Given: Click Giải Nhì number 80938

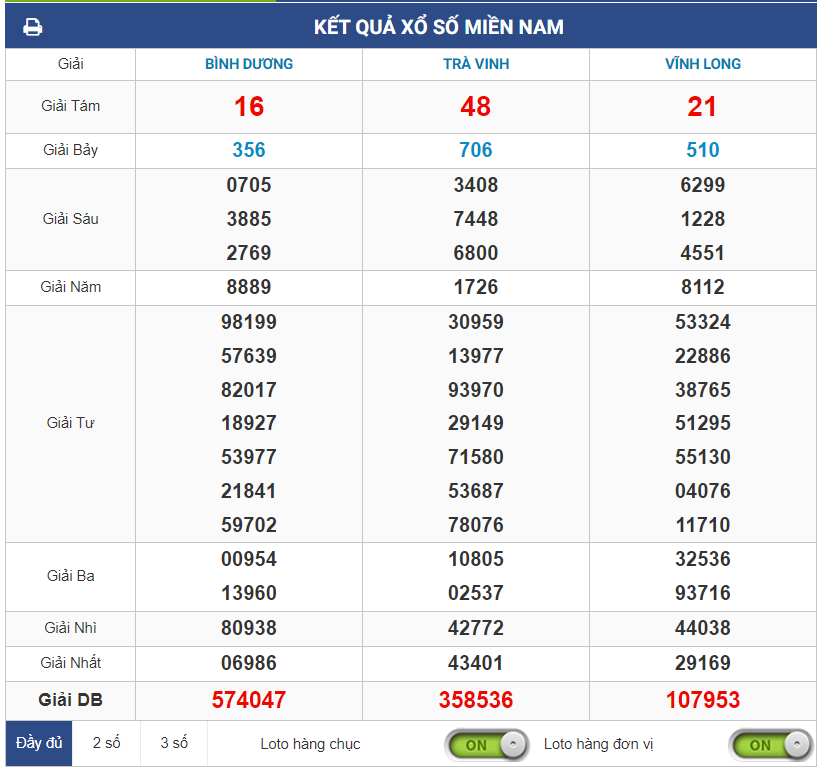Looking at the screenshot, I should click(249, 628).
